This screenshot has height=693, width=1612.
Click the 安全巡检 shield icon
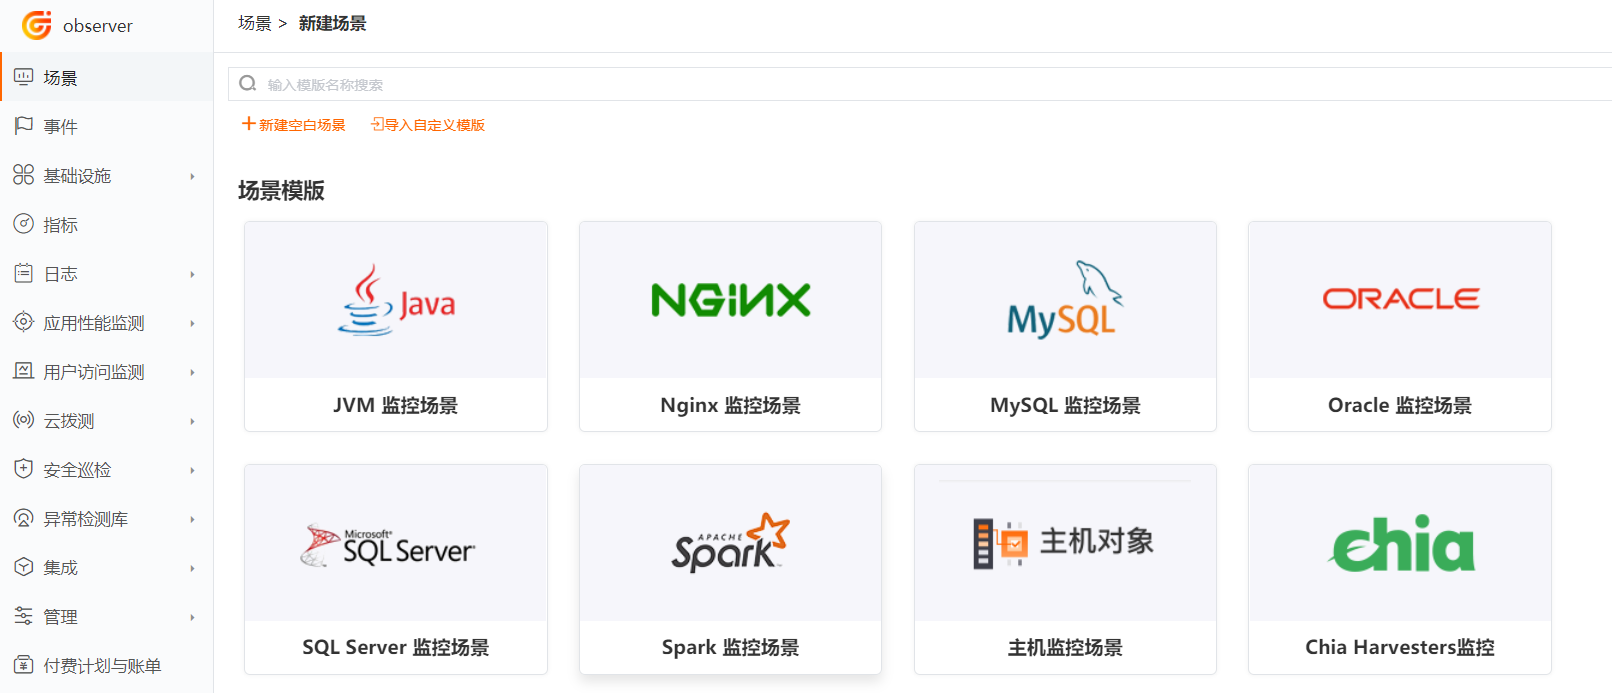point(23,469)
